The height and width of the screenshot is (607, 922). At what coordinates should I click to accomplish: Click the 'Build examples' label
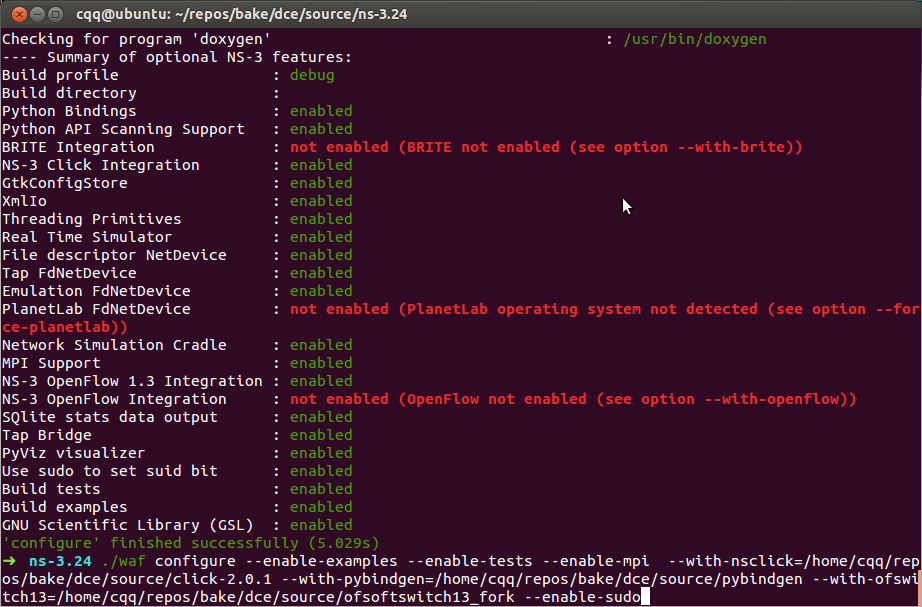pyautogui.click(x=65, y=507)
